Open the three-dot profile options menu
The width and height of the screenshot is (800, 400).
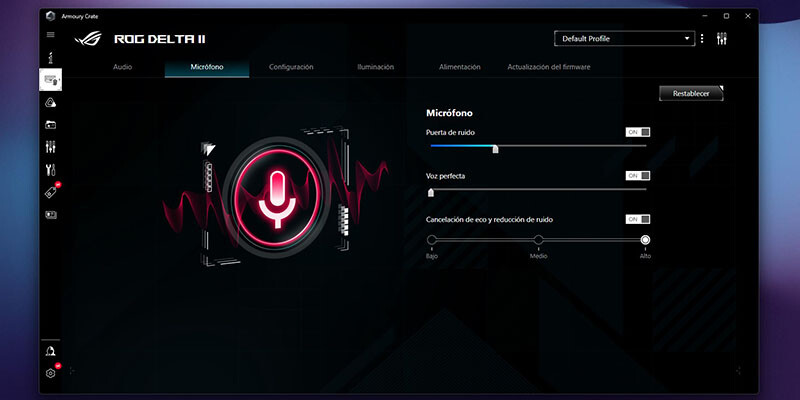tap(702, 38)
